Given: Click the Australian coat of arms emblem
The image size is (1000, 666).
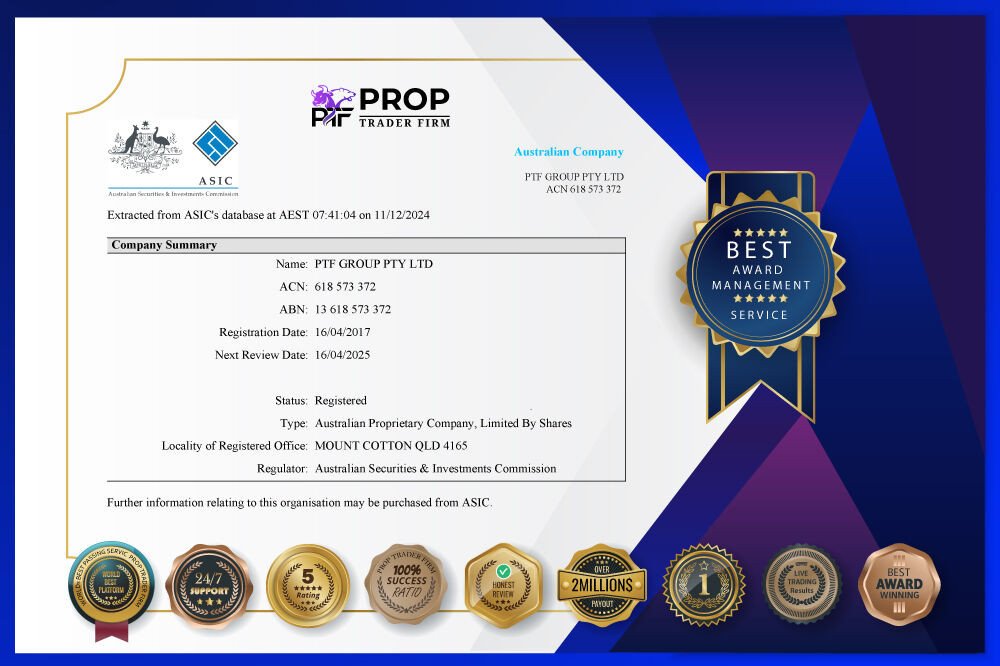Looking at the screenshot, I should point(145,150).
